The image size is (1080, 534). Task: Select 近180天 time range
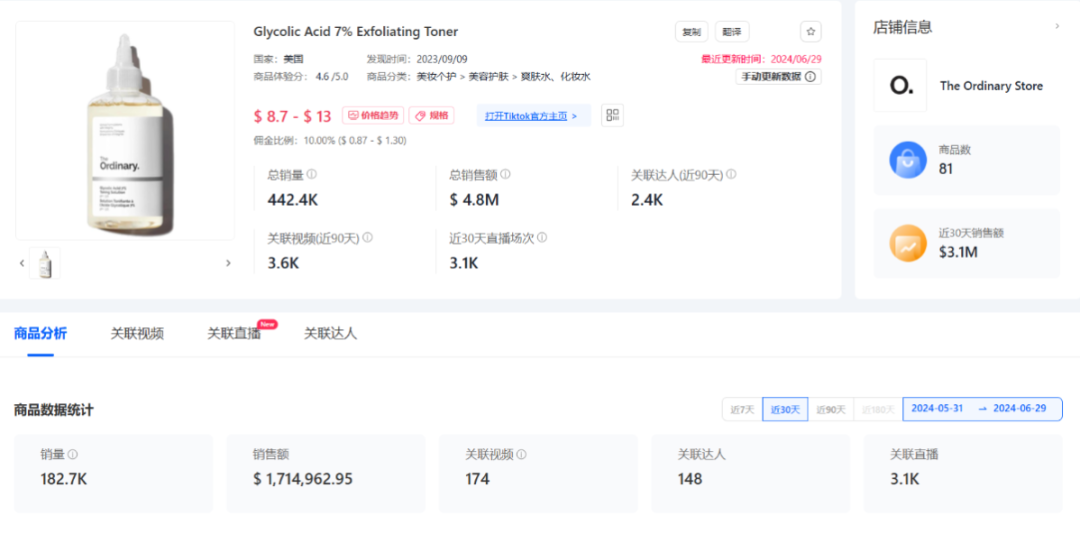(878, 409)
